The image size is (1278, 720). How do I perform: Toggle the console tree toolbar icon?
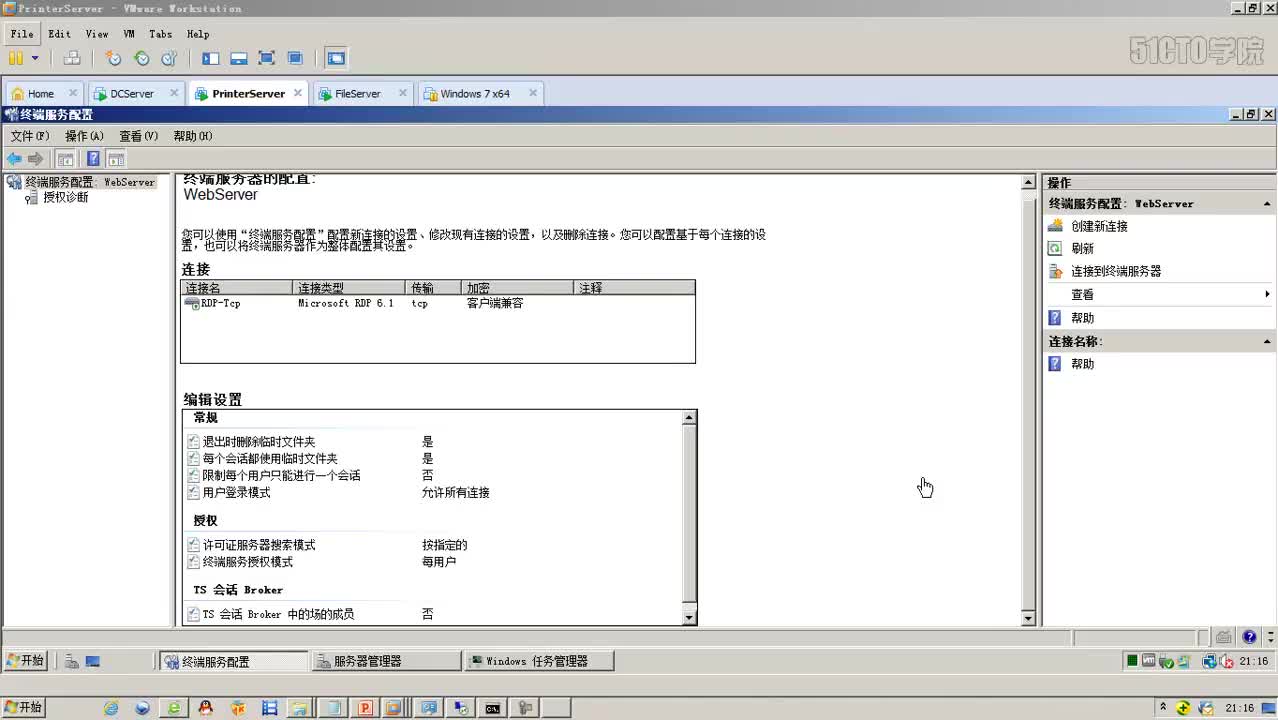click(66, 159)
